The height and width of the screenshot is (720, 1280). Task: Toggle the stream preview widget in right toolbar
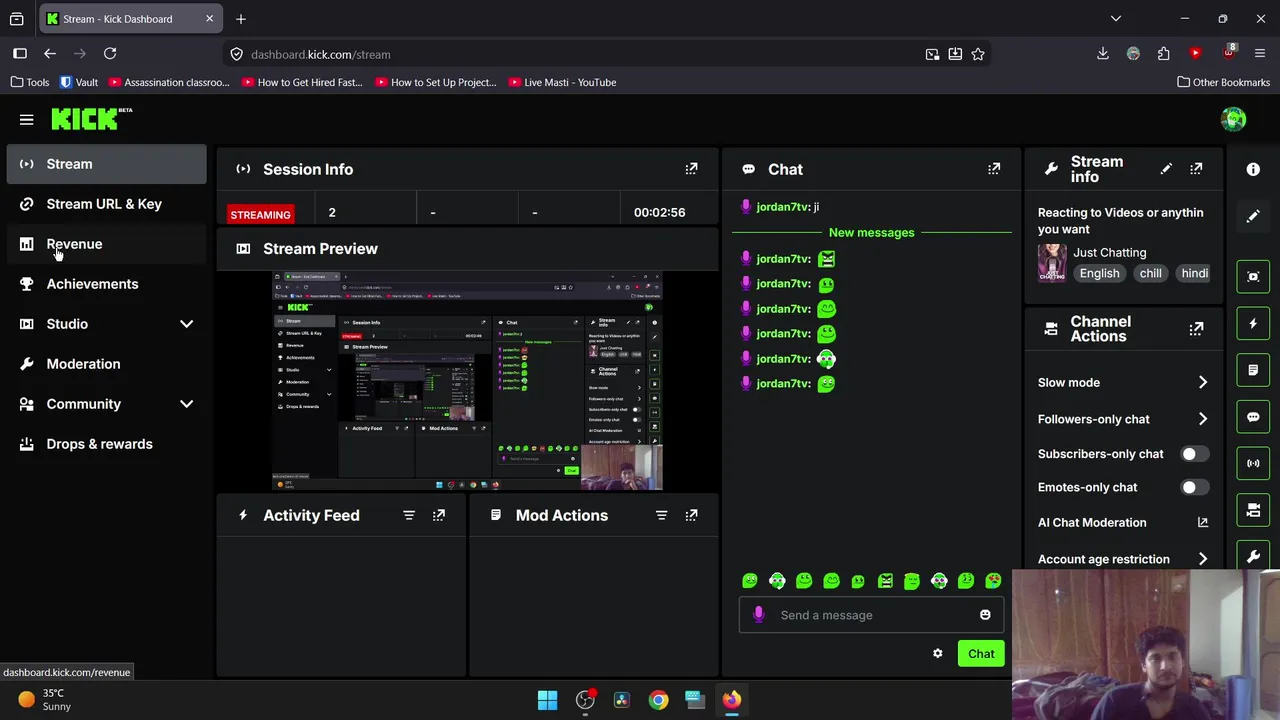[1253, 277]
